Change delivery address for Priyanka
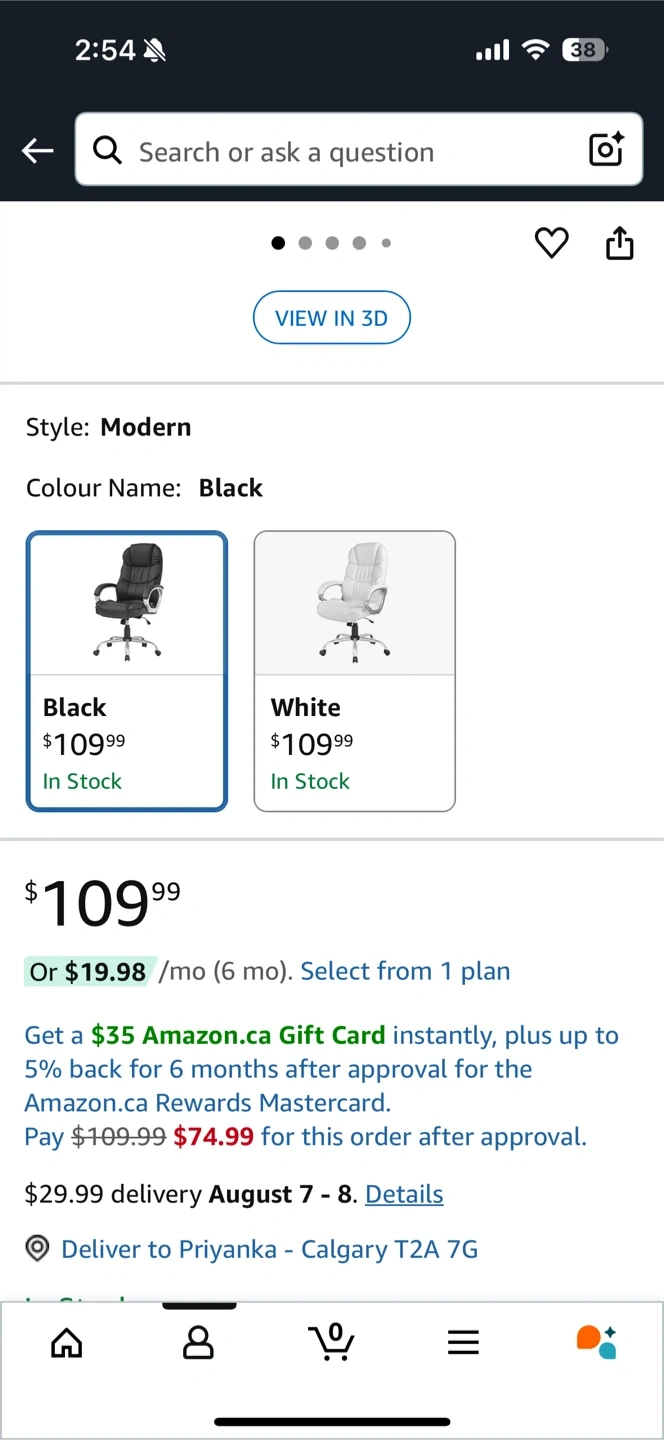The height and width of the screenshot is (1440, 664). pyautogui.click(x=269, y=1249)
